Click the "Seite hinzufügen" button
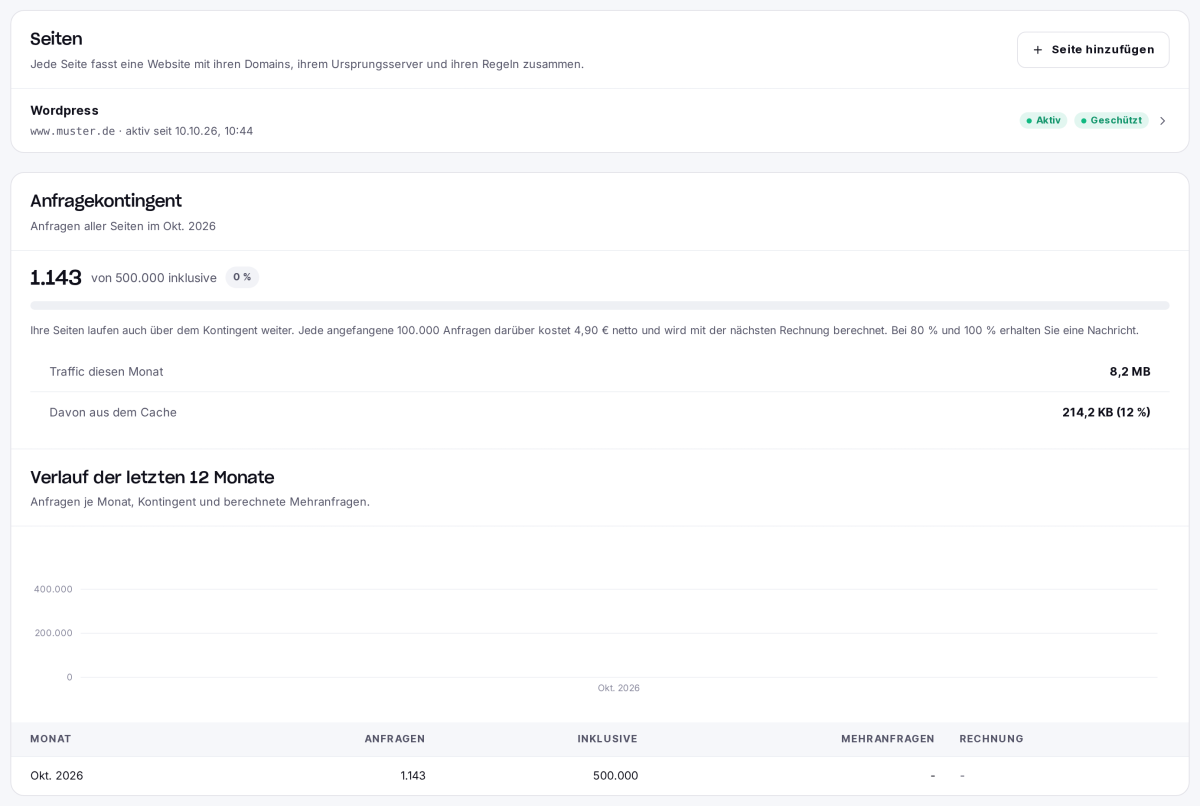 click(x=1093, y=50)
